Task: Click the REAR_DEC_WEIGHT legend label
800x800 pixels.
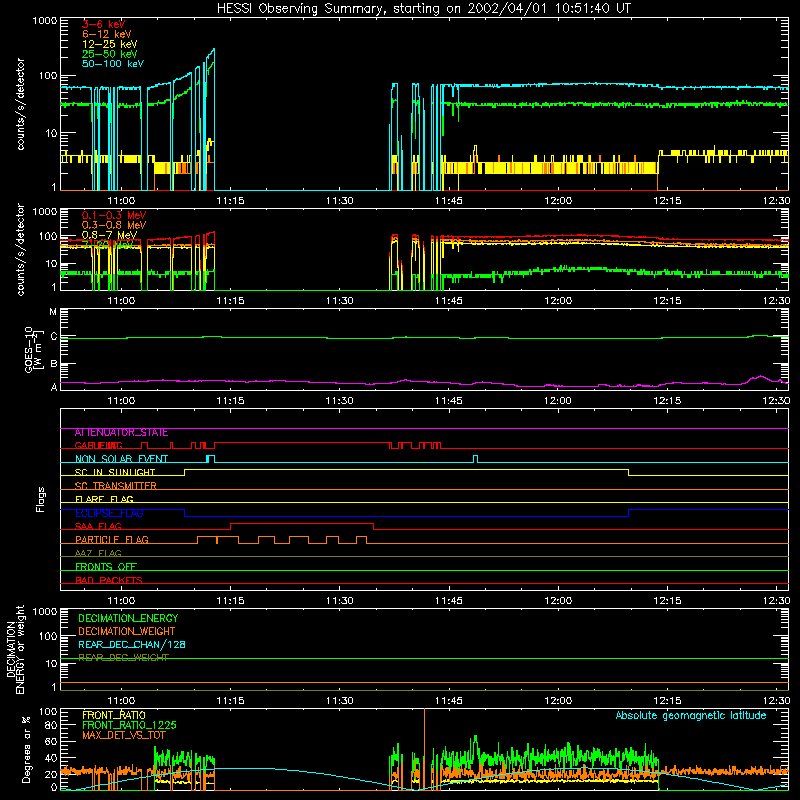Action: (123, 658)
